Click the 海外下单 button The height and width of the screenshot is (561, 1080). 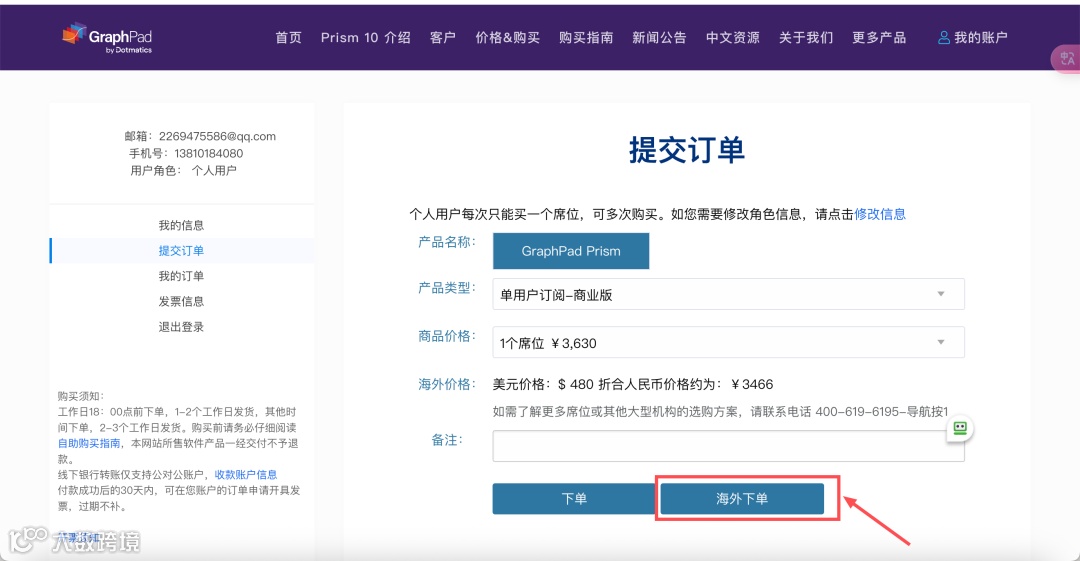(742, 498)
